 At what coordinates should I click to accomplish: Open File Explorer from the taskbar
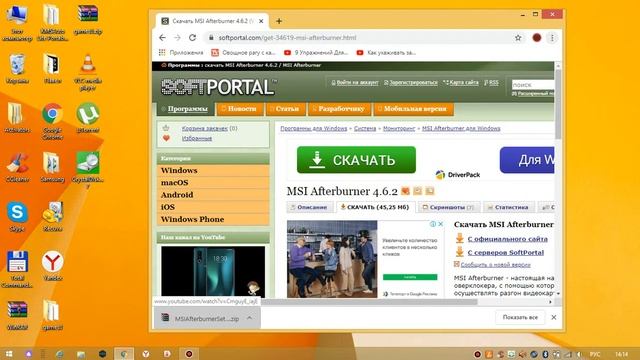tap(81, 354)
